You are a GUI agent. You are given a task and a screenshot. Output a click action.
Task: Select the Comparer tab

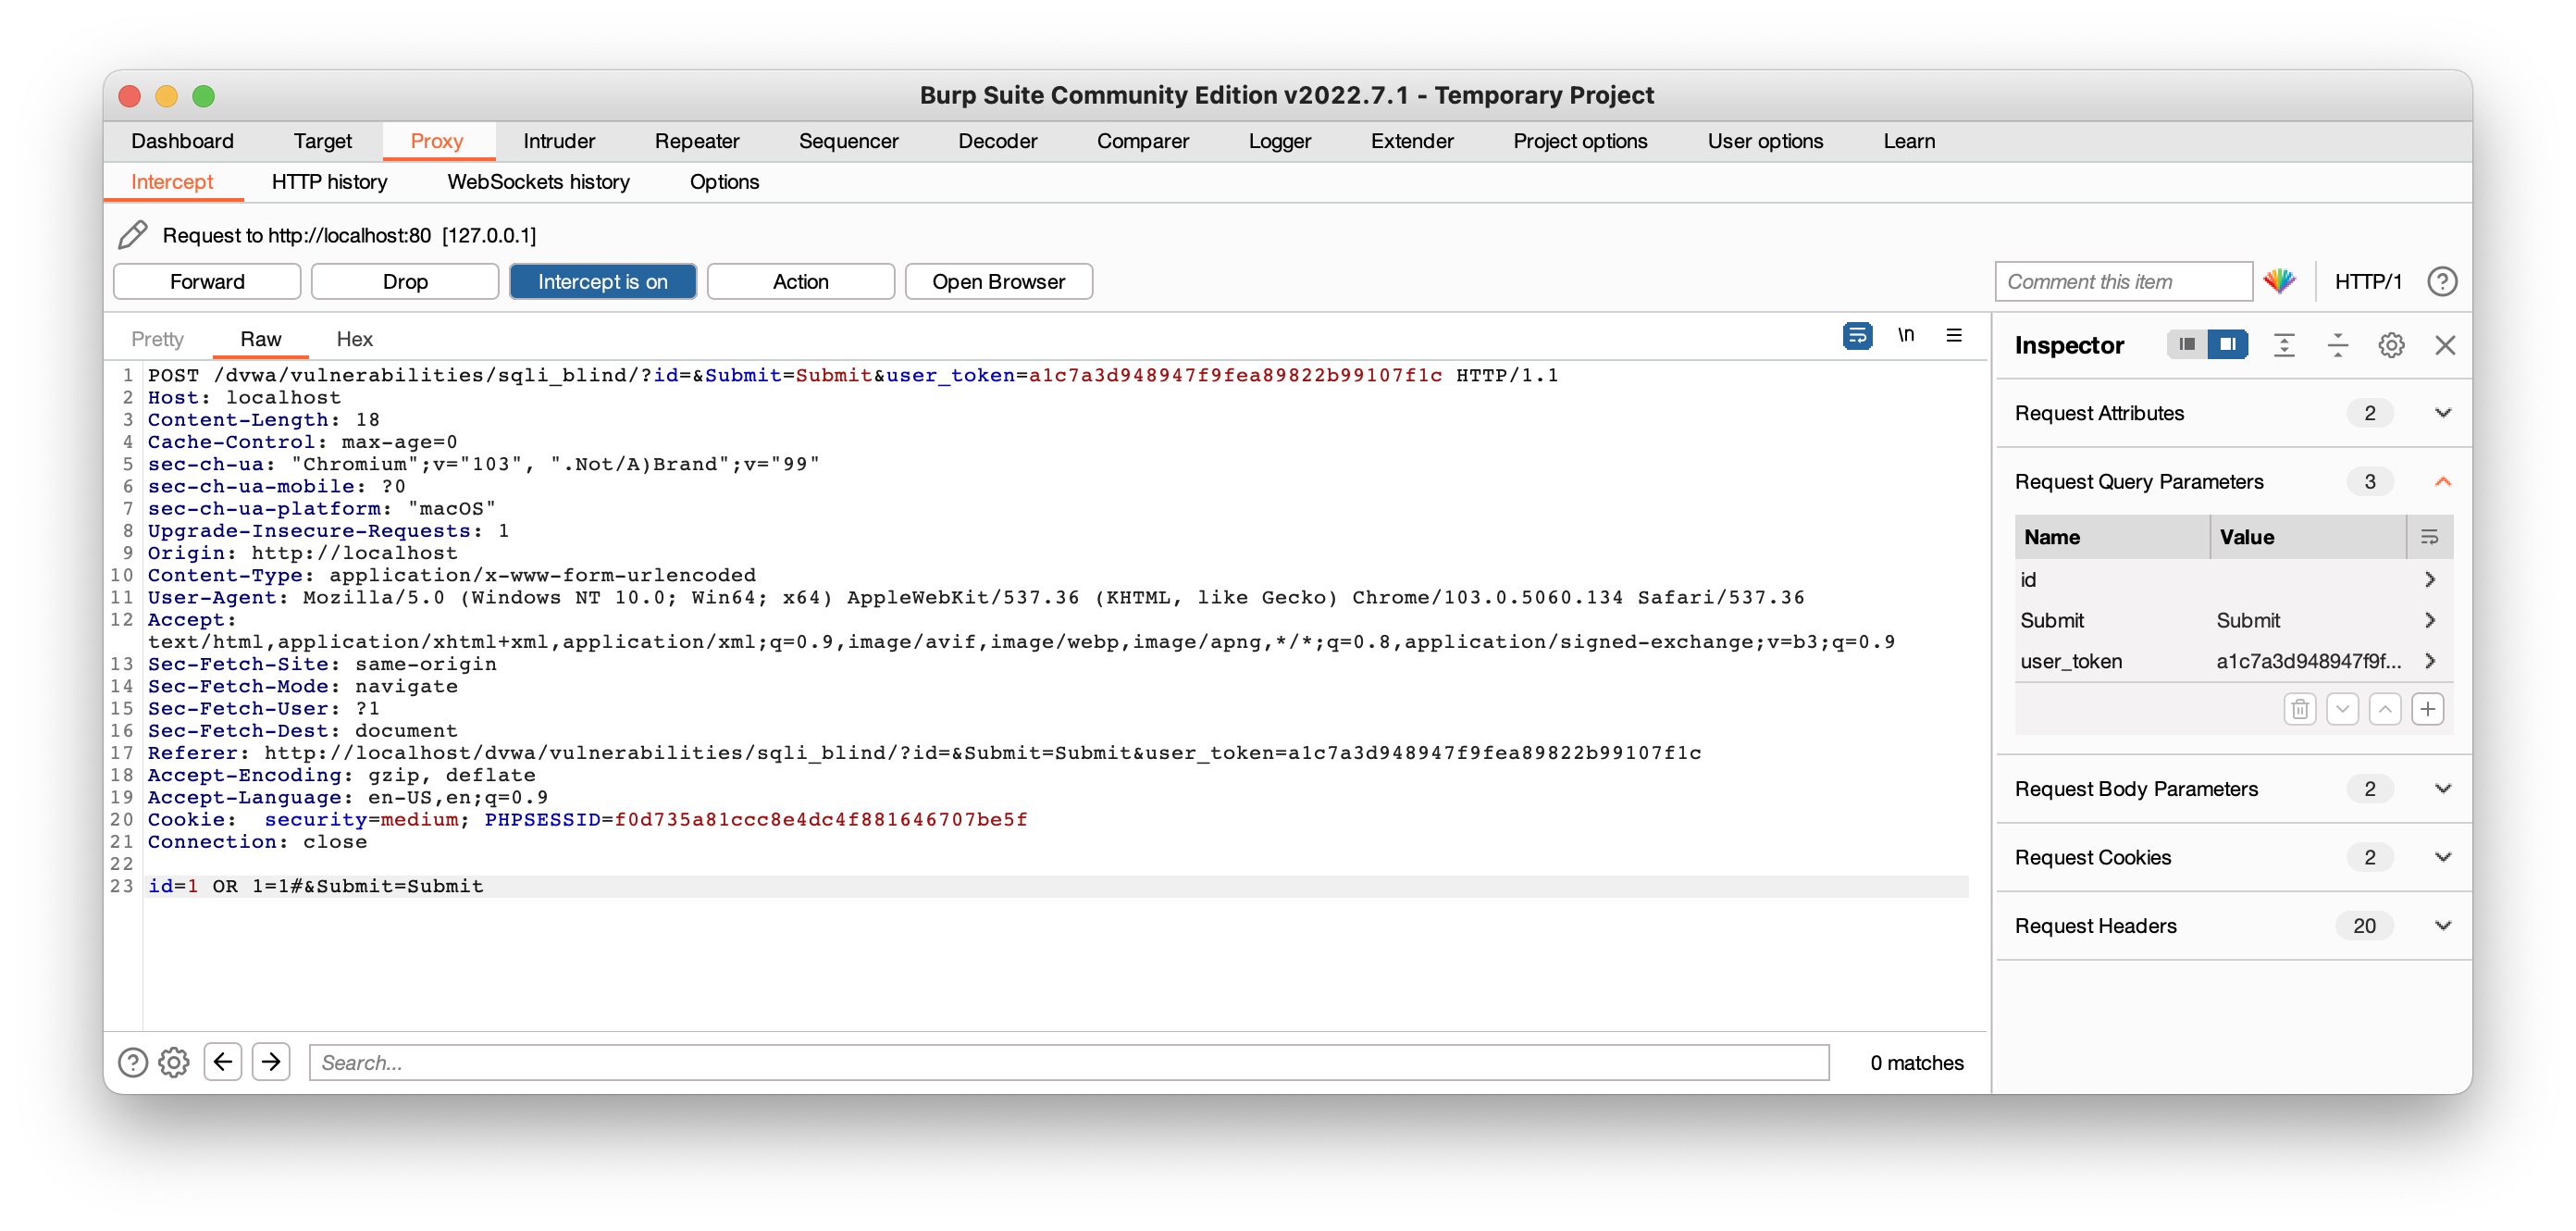pyautogui.click(x=1142, y=141)
